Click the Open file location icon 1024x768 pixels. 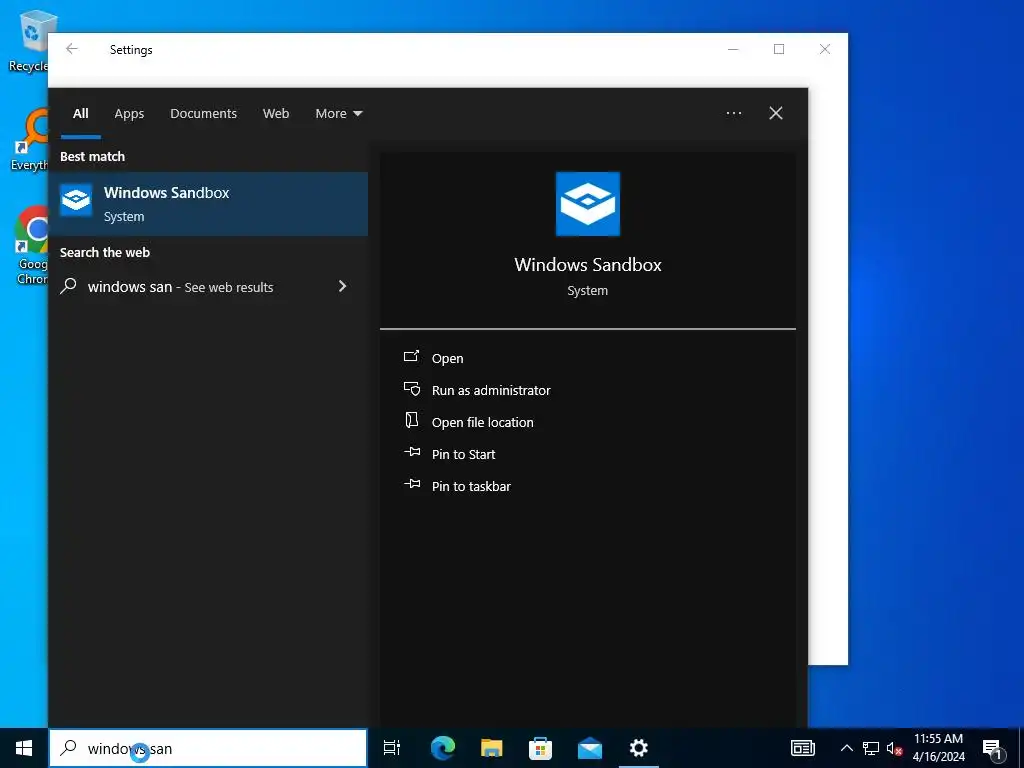pyautogui.click(x=411, y=420)
